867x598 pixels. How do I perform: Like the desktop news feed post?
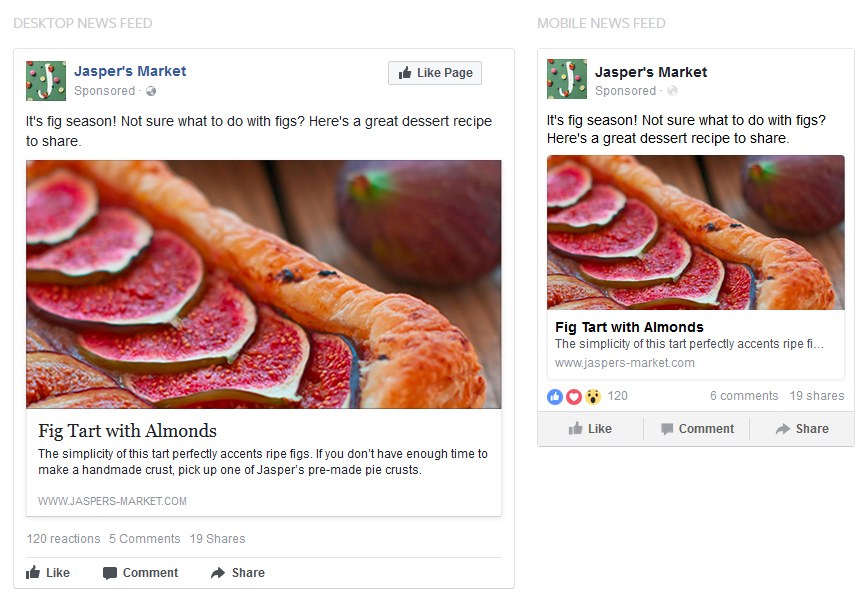click(48, 573)
